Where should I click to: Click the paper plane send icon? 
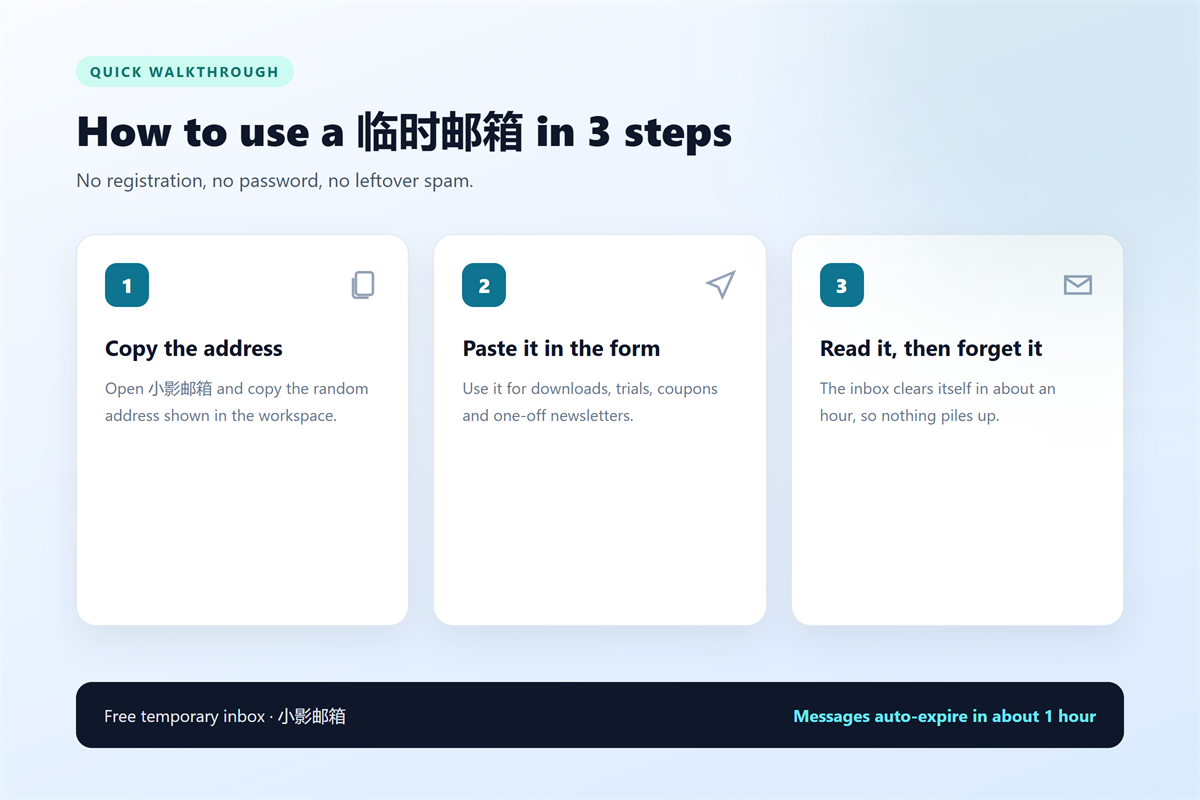720,285
